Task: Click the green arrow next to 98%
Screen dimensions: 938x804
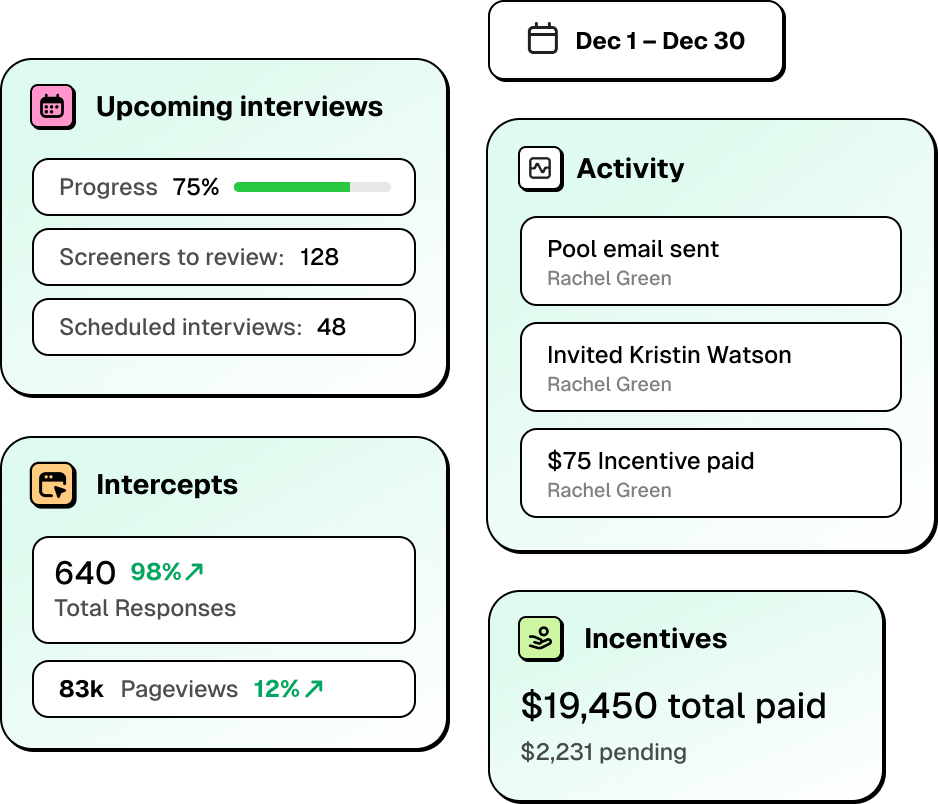Action: (x=195, y=572)
